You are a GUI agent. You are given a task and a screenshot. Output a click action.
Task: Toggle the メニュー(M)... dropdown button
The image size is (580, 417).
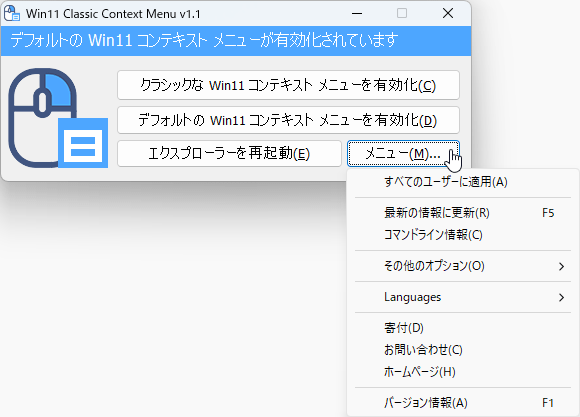point(403,153)
